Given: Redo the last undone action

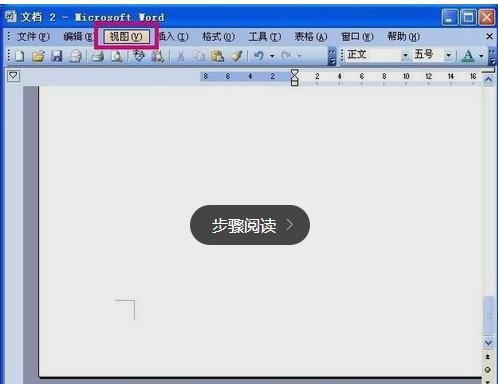Looking at the screenshot, I should click(286, 56).
